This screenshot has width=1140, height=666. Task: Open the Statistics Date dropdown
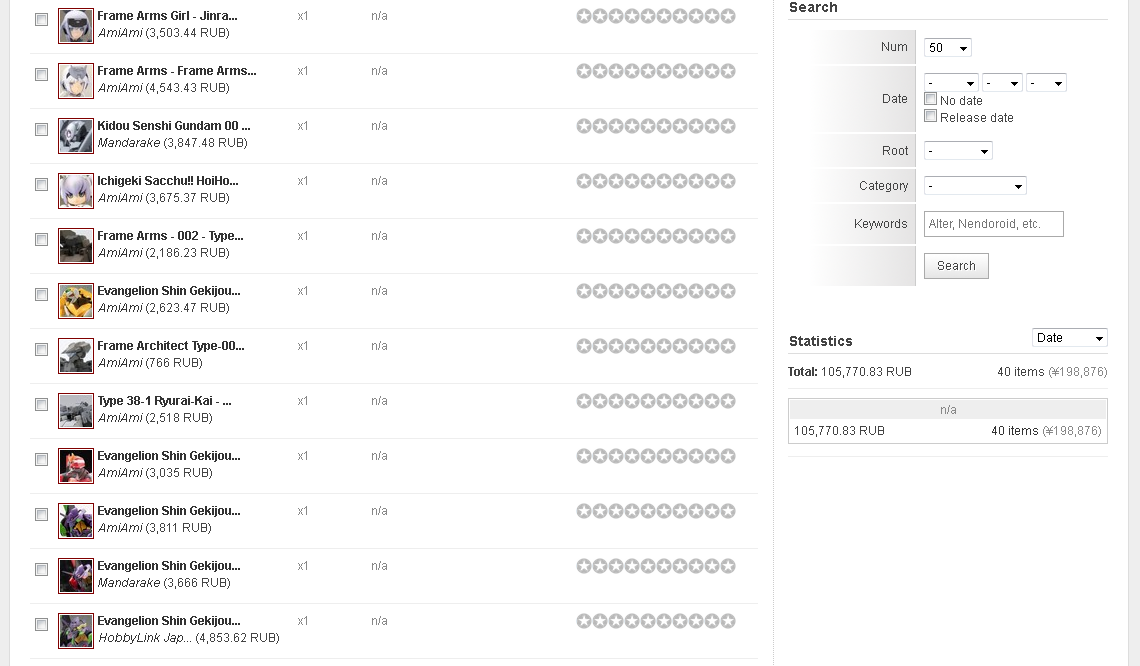[x=1069, y=338]
